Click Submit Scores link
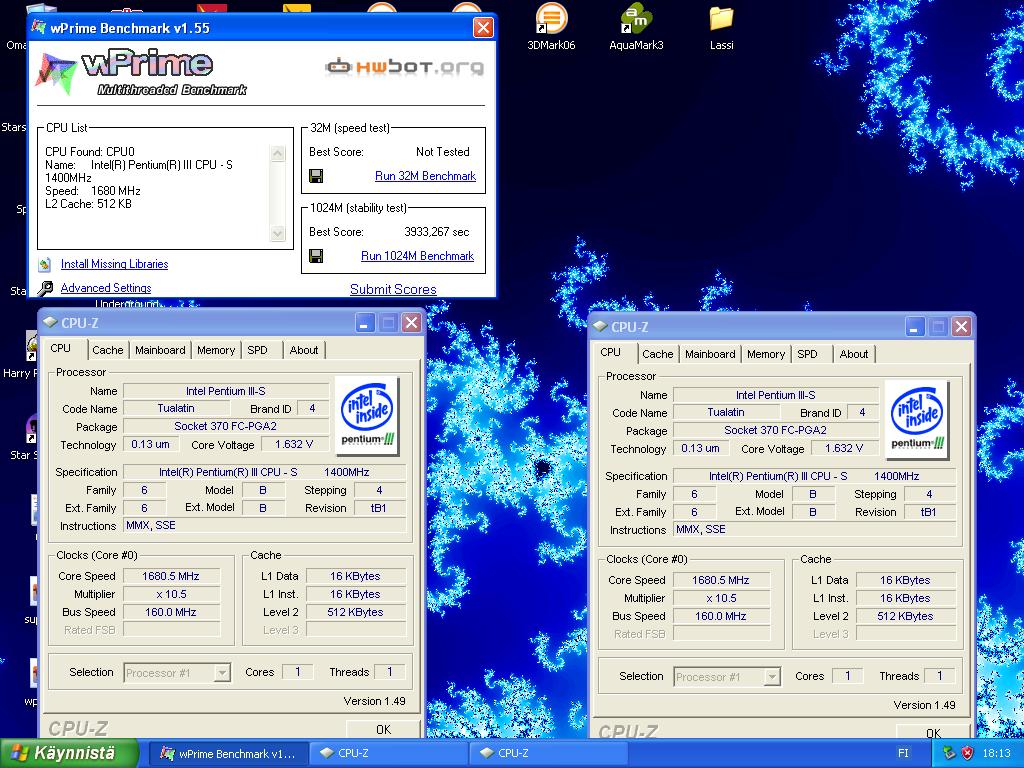Screen dimensions: 1024x768 pos(393,289)
